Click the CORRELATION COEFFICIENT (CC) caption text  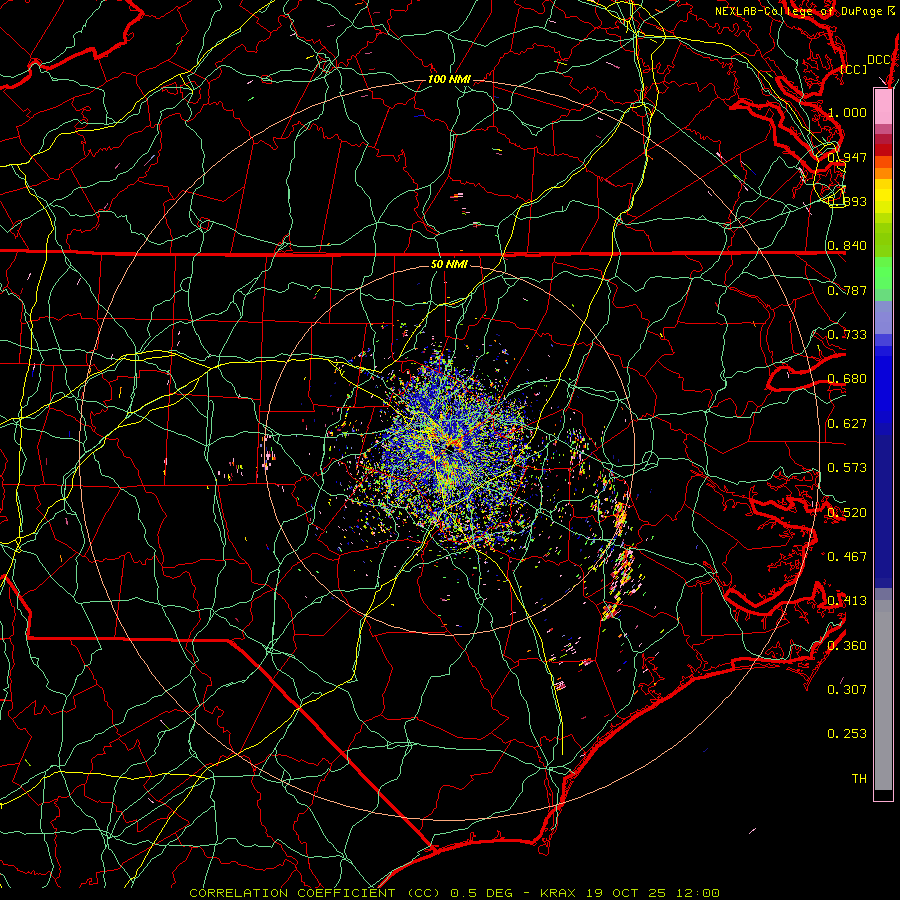point(315,893)
